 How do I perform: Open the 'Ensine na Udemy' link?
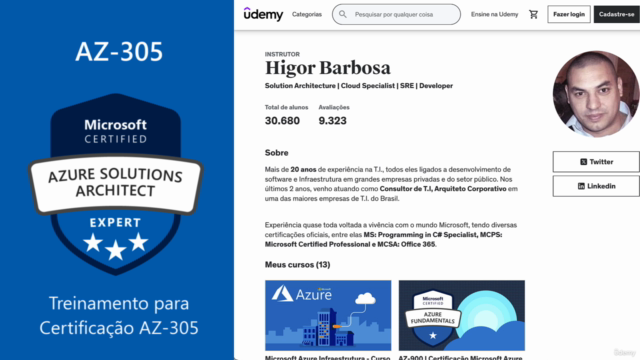click(494, 14)
